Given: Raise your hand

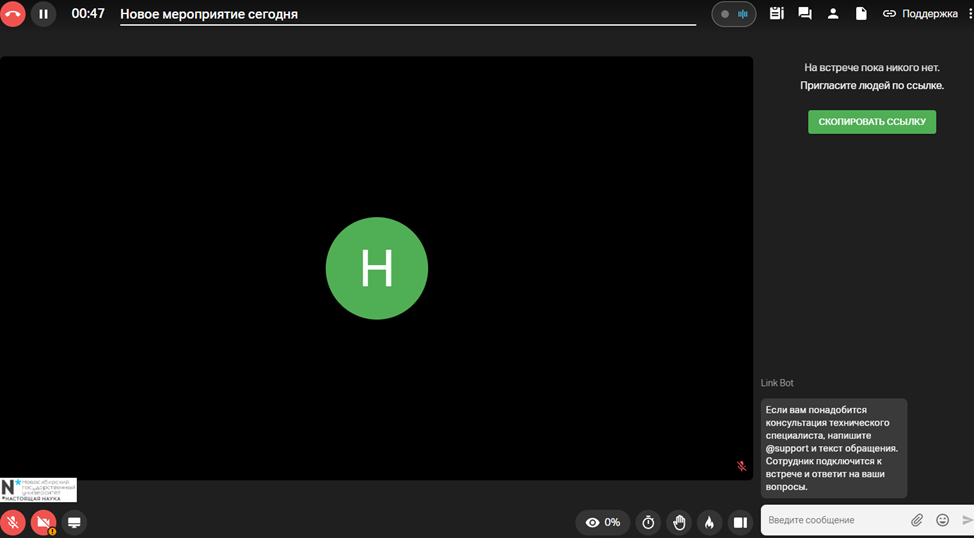Looking at the screenshot, I should 679,522.
